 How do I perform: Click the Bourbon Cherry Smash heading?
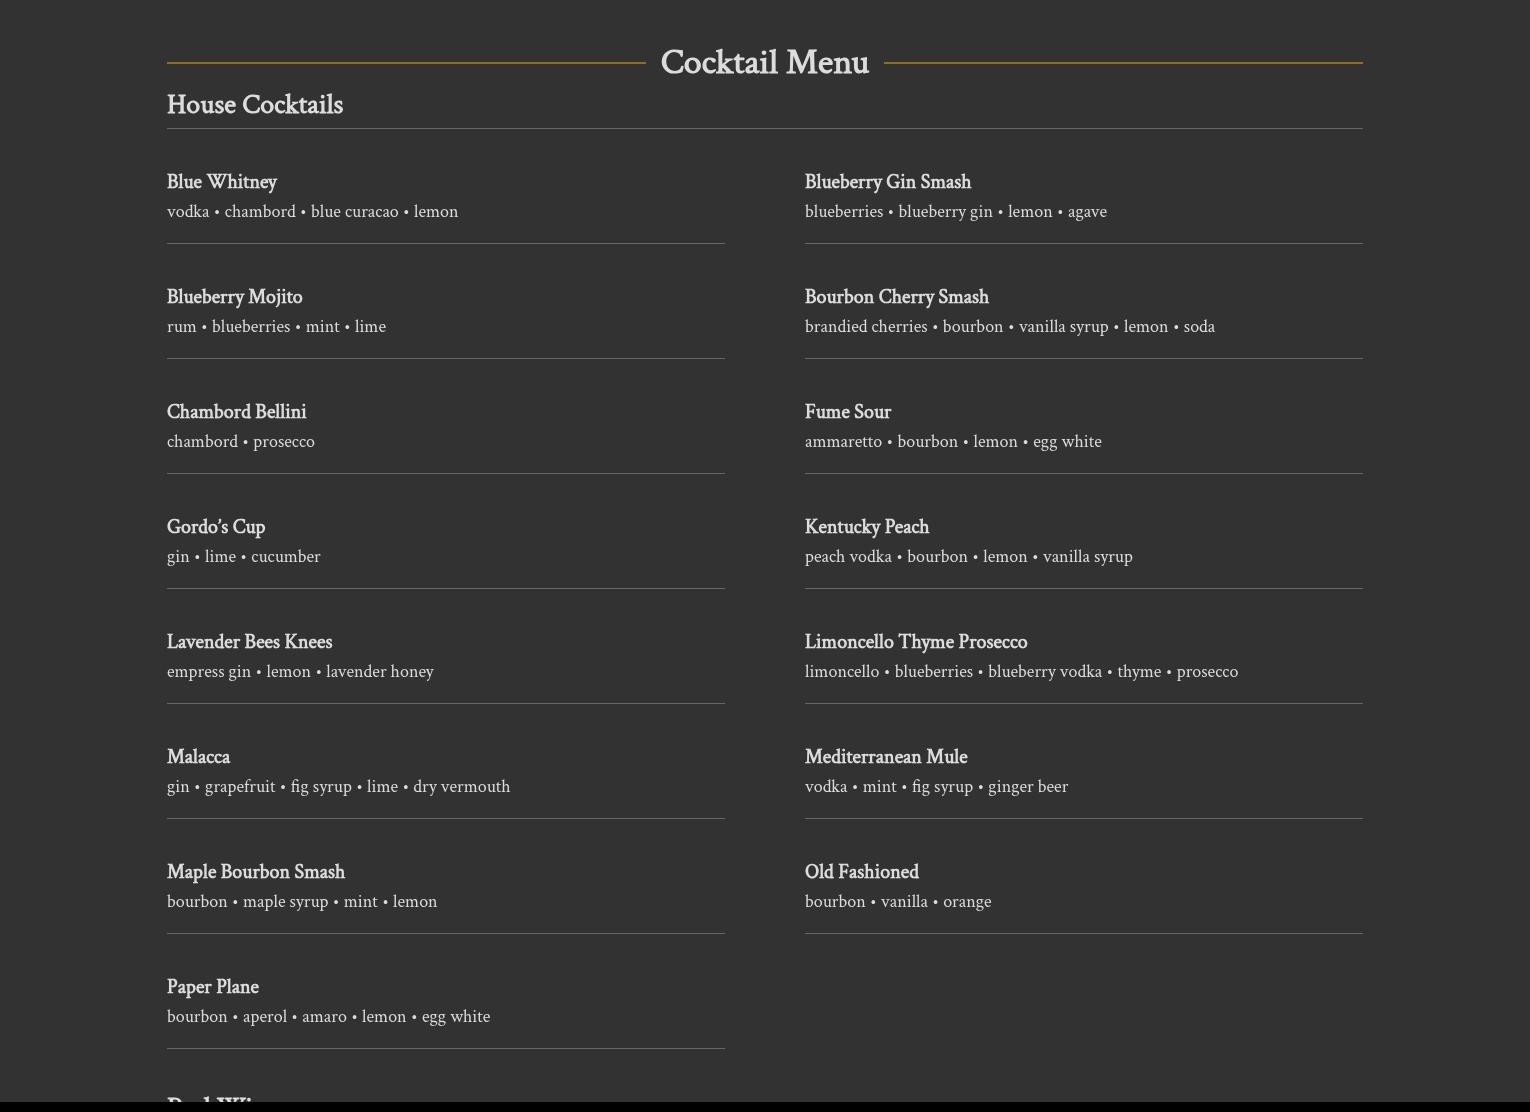pyautogui.click(x=897, y=297)
